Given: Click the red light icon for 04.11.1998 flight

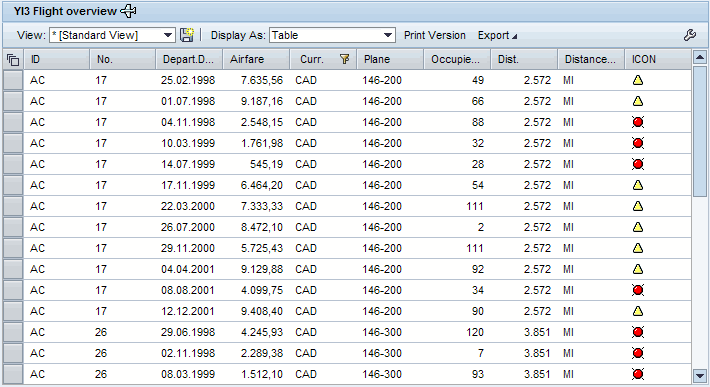Looking at the screenshot, I should (638, 122).
